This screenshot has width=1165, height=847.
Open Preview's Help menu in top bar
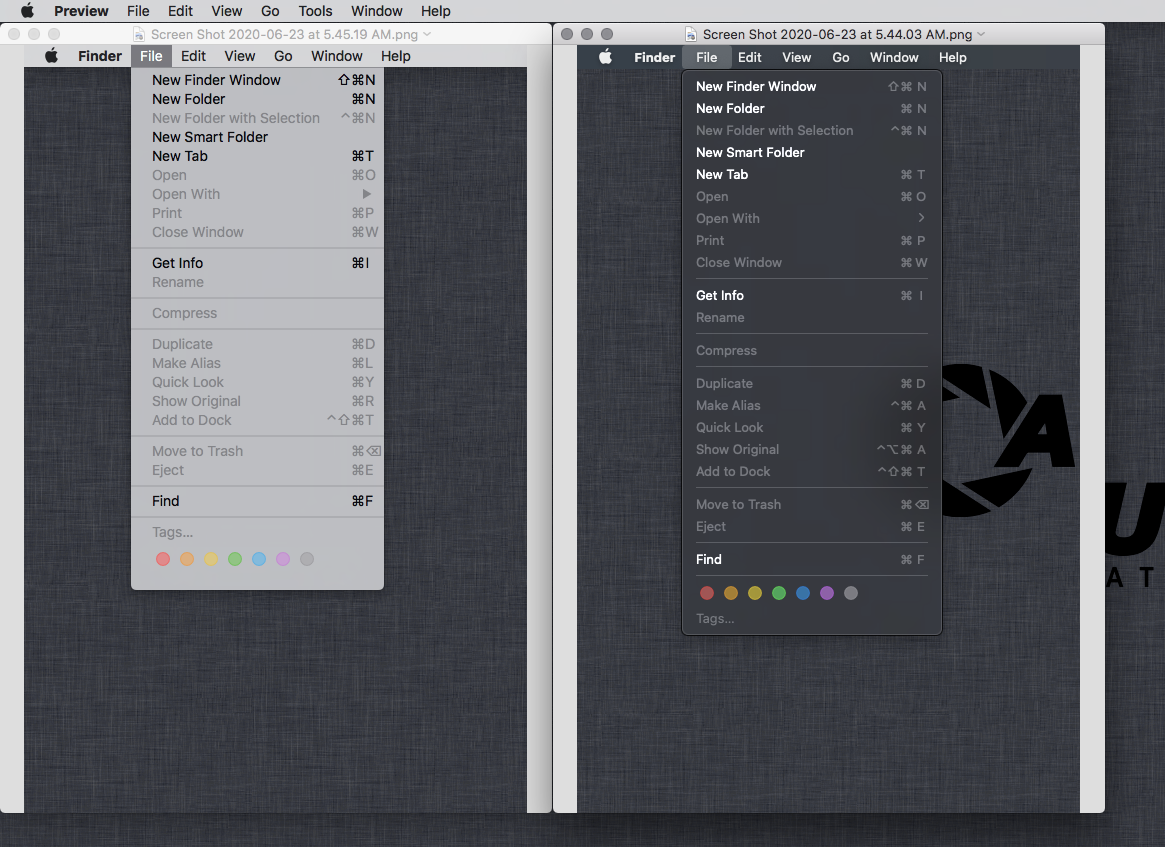point(435,10)
